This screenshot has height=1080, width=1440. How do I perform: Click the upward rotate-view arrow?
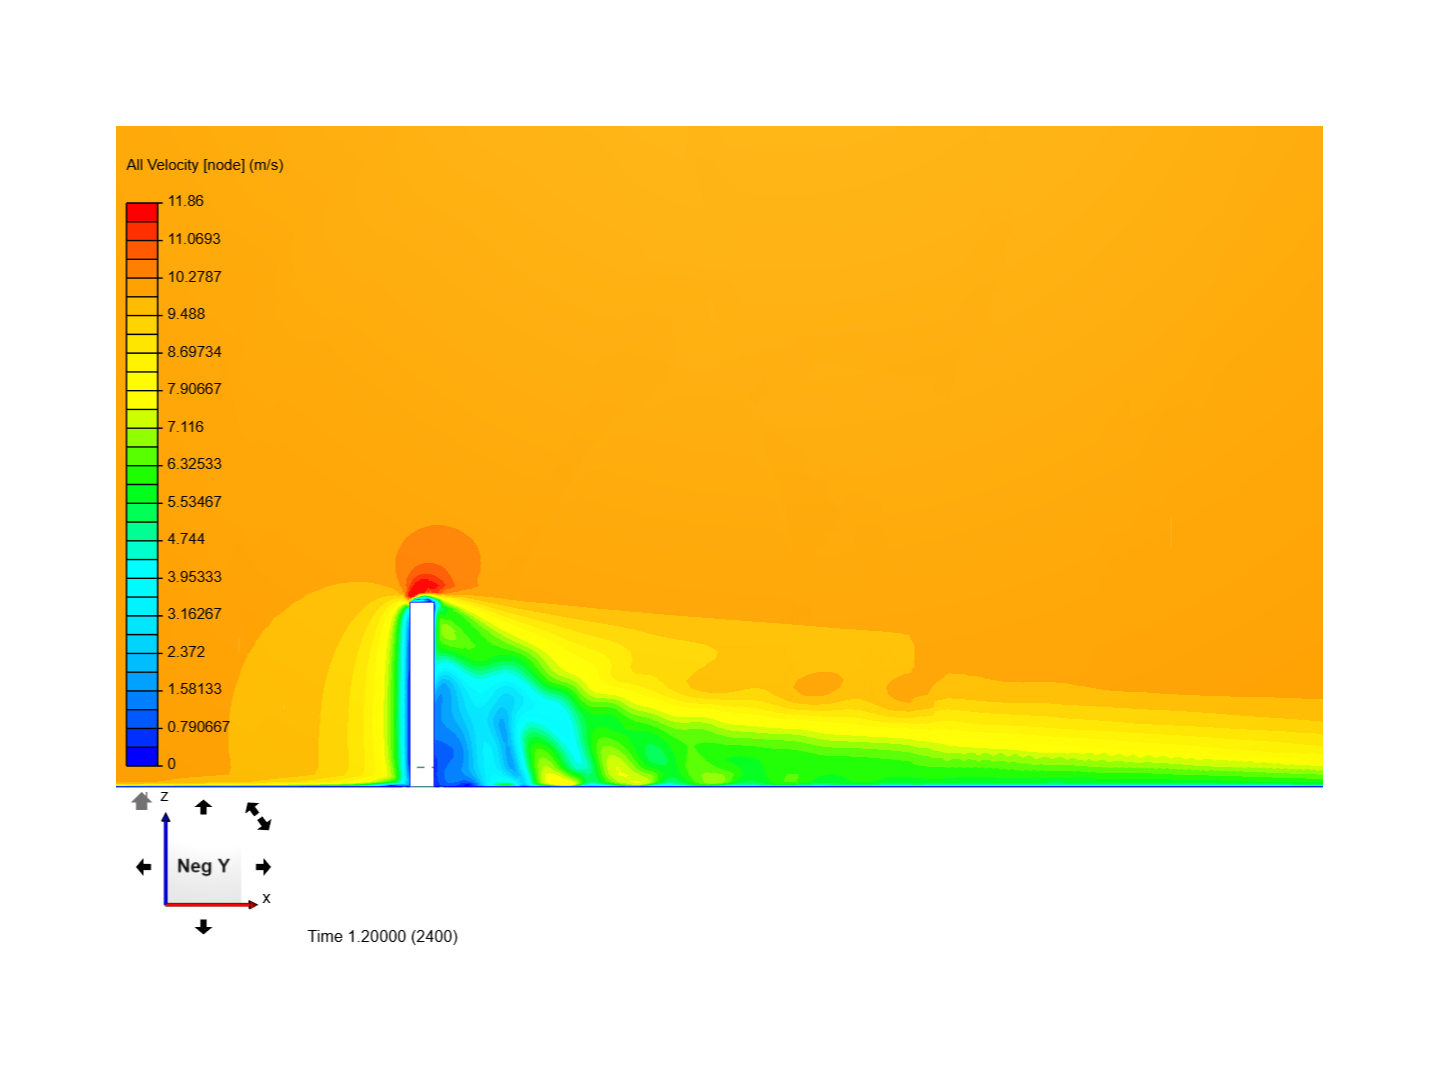pos(204,807)
